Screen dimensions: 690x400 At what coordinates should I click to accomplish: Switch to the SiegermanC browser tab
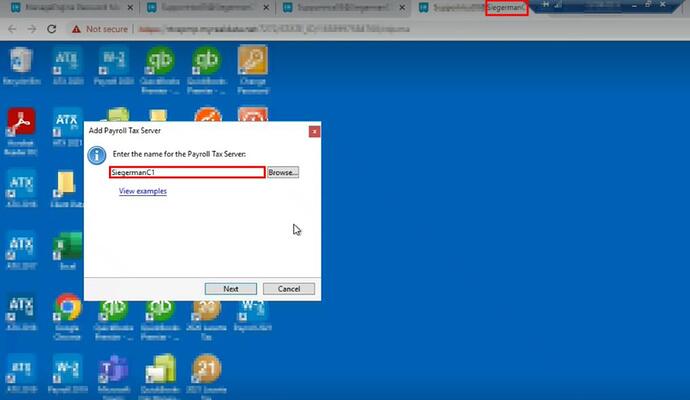(472, 7)
